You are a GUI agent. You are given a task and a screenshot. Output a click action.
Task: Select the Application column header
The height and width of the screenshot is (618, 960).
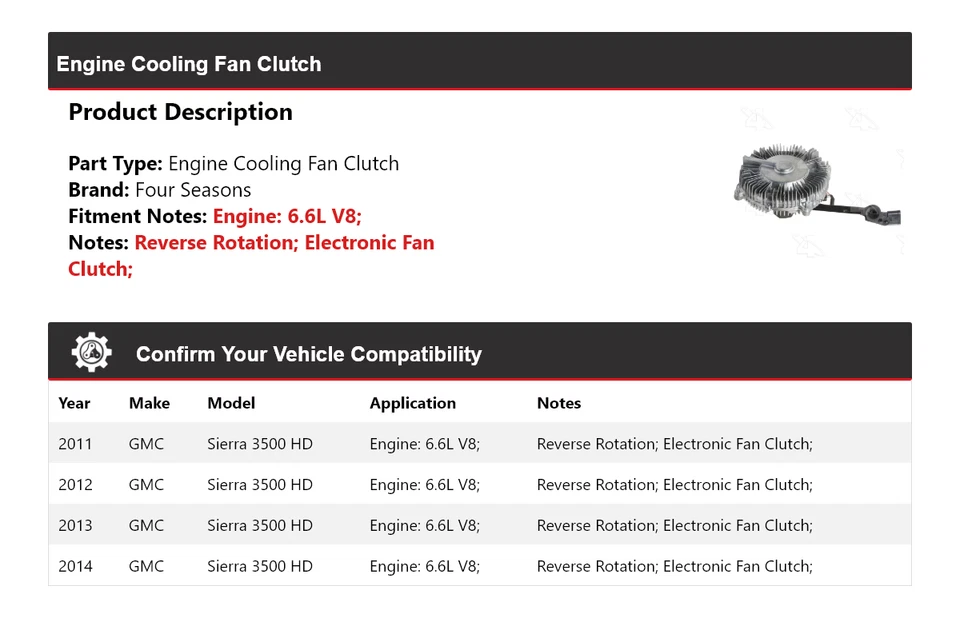(412, 403)
